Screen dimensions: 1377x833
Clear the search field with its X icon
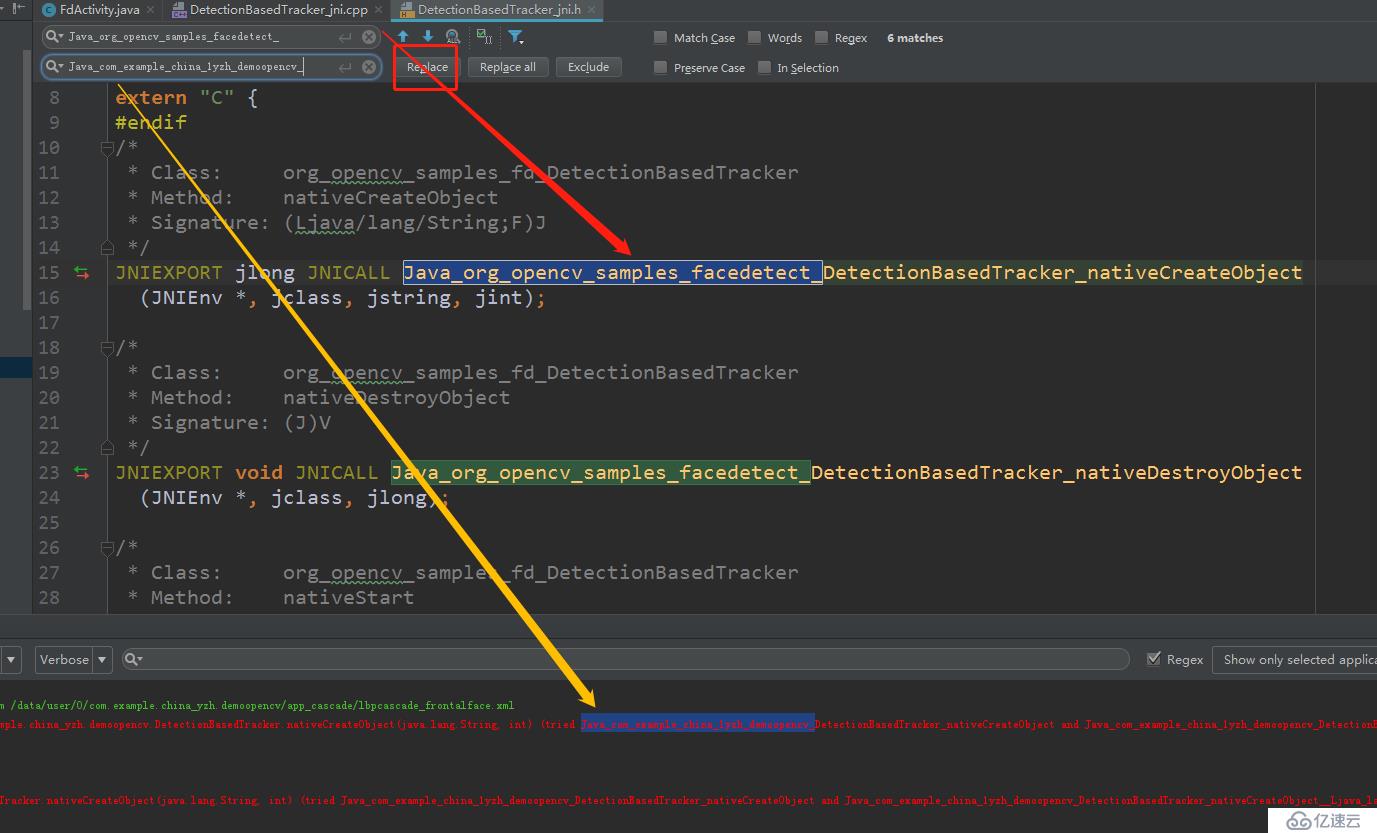tap(369, 37)
